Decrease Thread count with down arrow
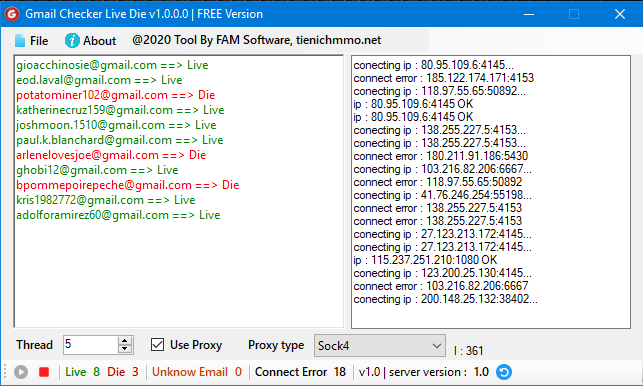 [x=125, y=349]
